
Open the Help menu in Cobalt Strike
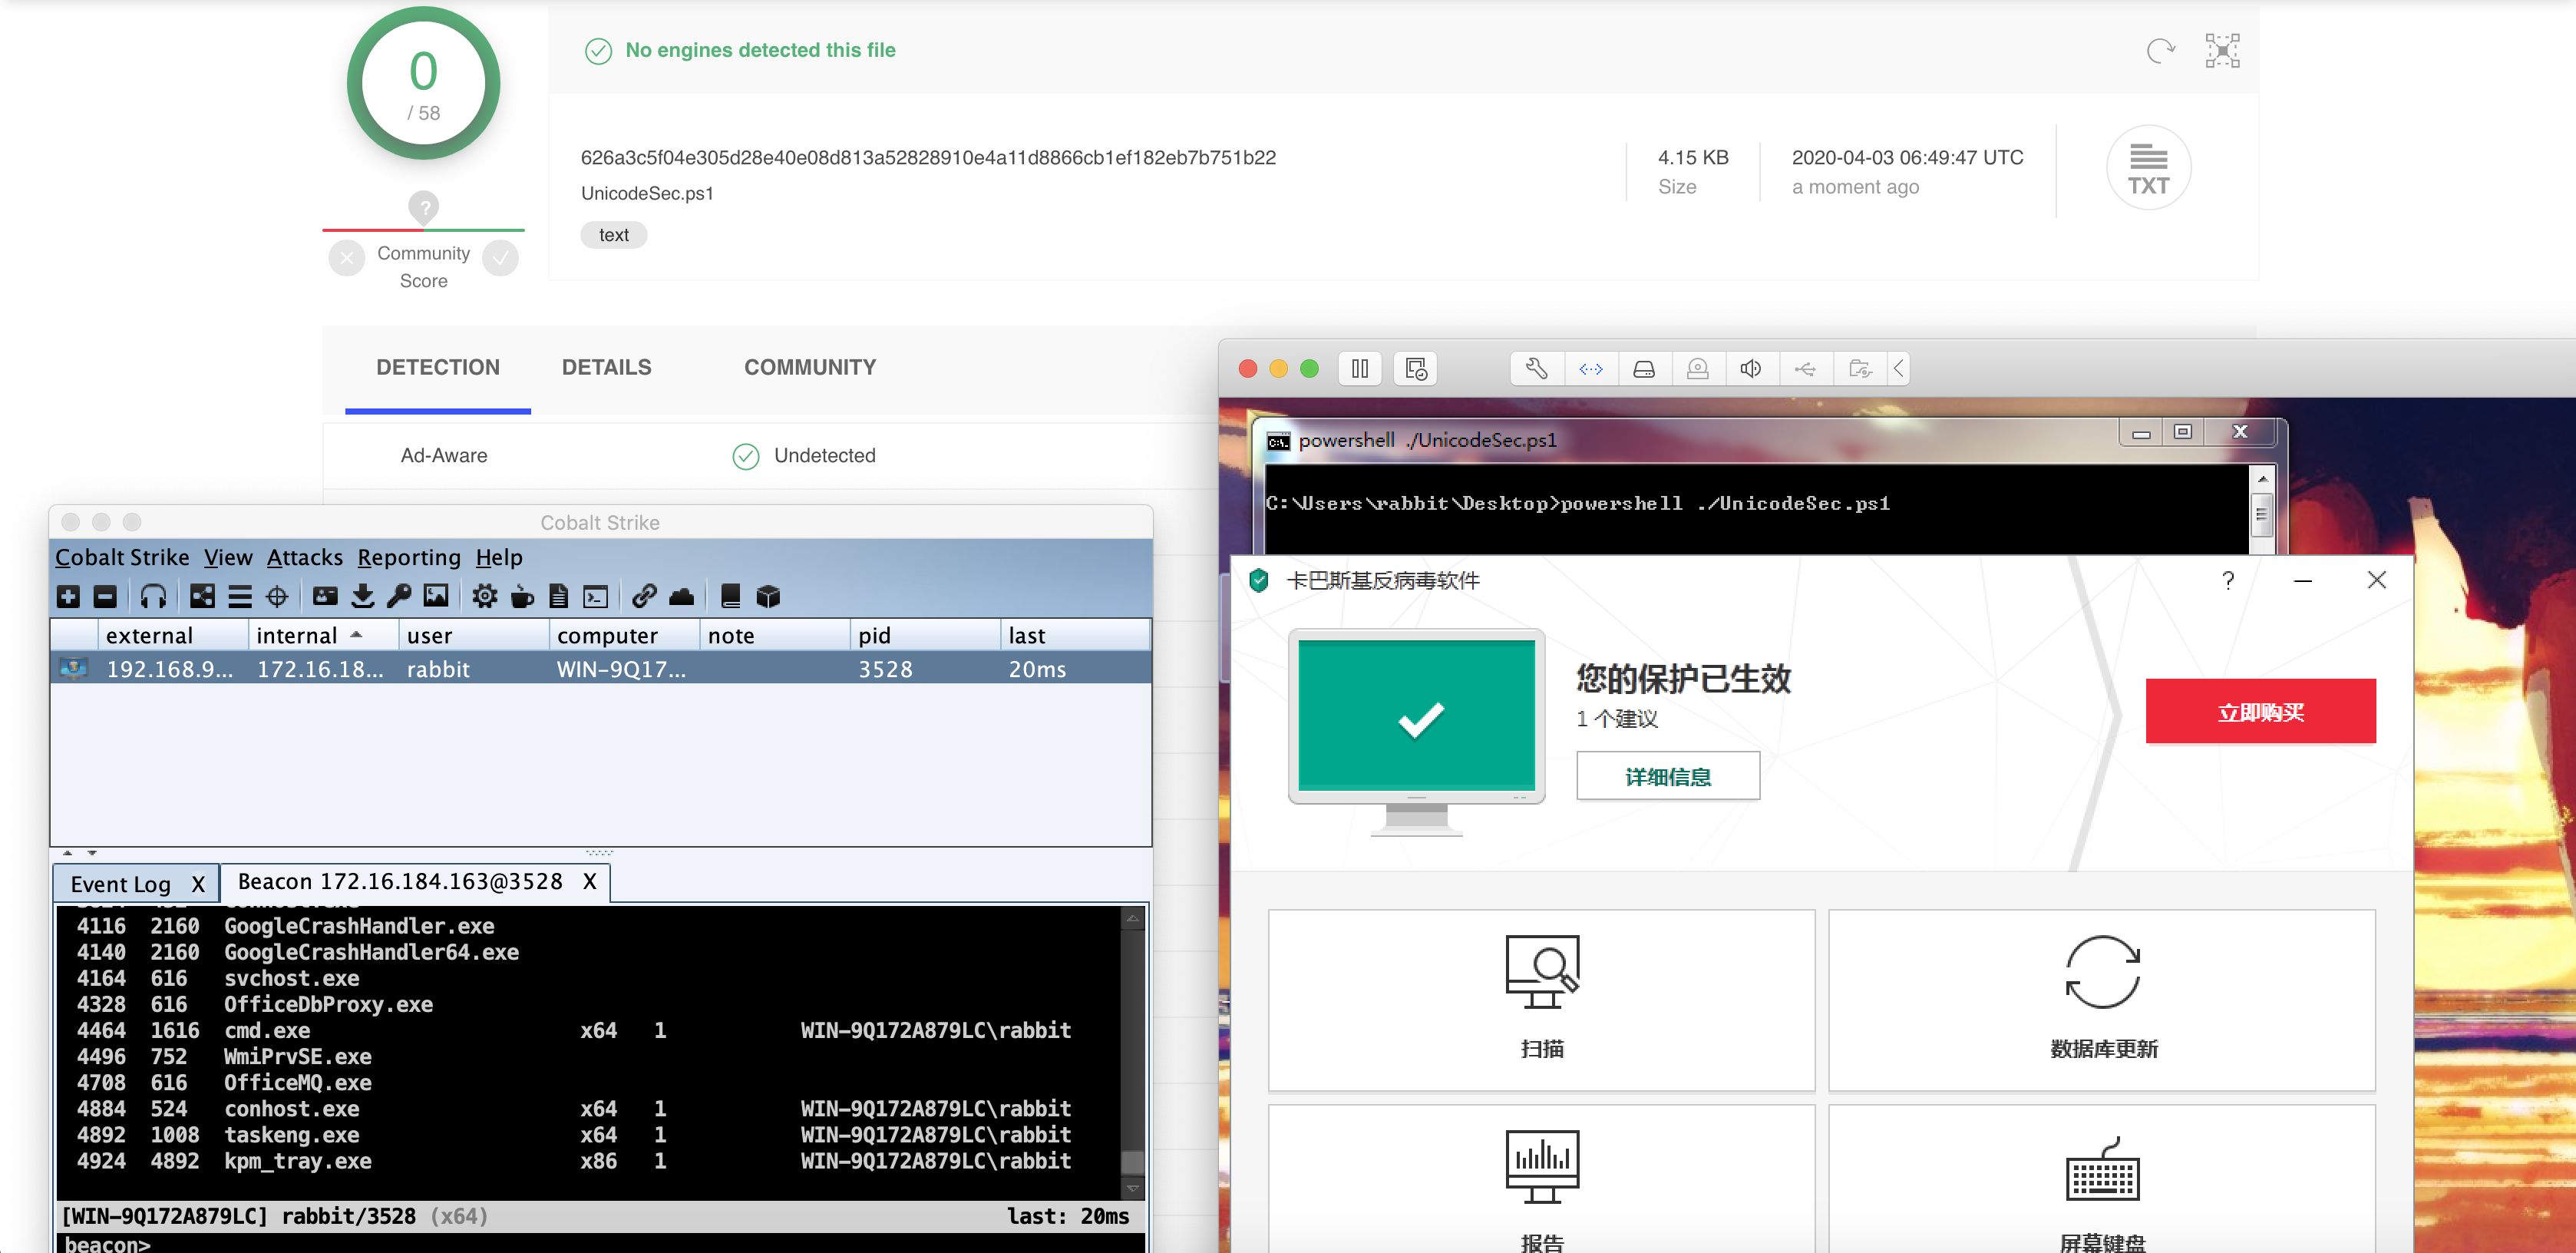tap(499, 558)
